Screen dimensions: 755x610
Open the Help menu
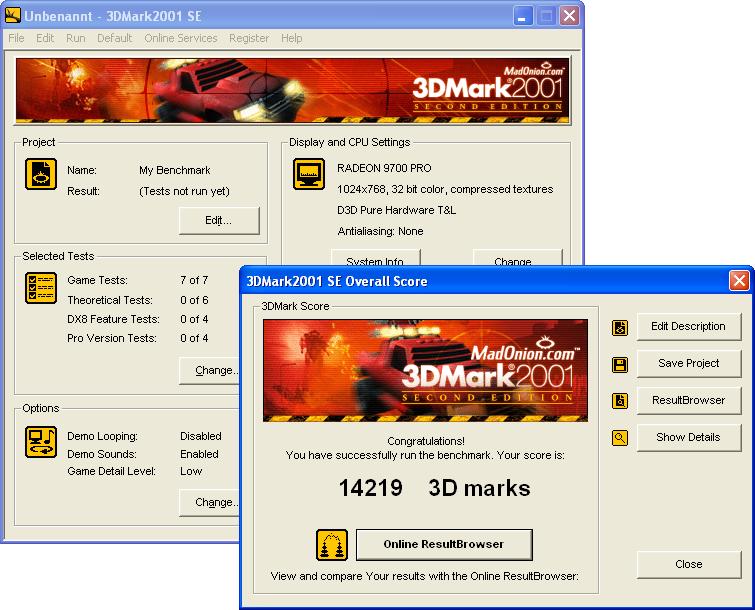pos(291,38)
